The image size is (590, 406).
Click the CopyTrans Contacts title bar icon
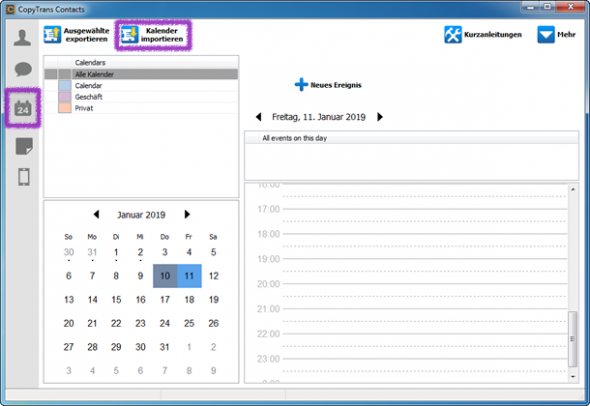click(10, 9)
